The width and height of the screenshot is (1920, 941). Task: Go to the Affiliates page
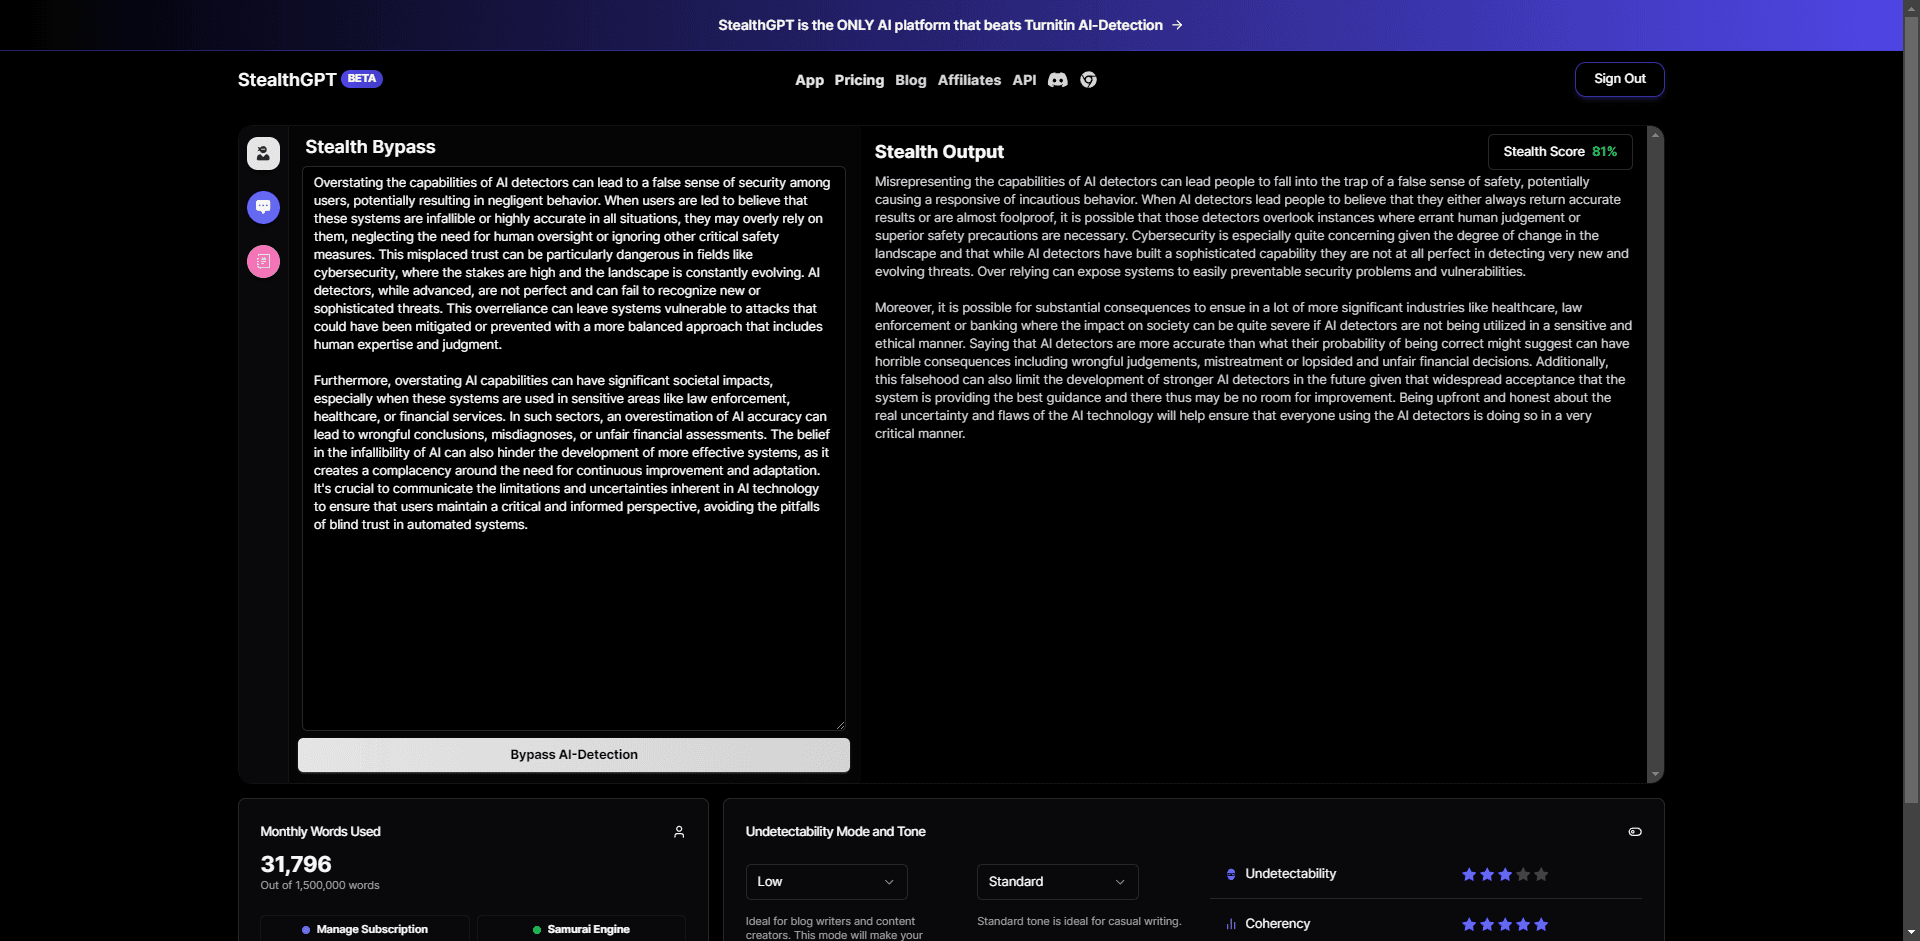[x=968, y=80]
